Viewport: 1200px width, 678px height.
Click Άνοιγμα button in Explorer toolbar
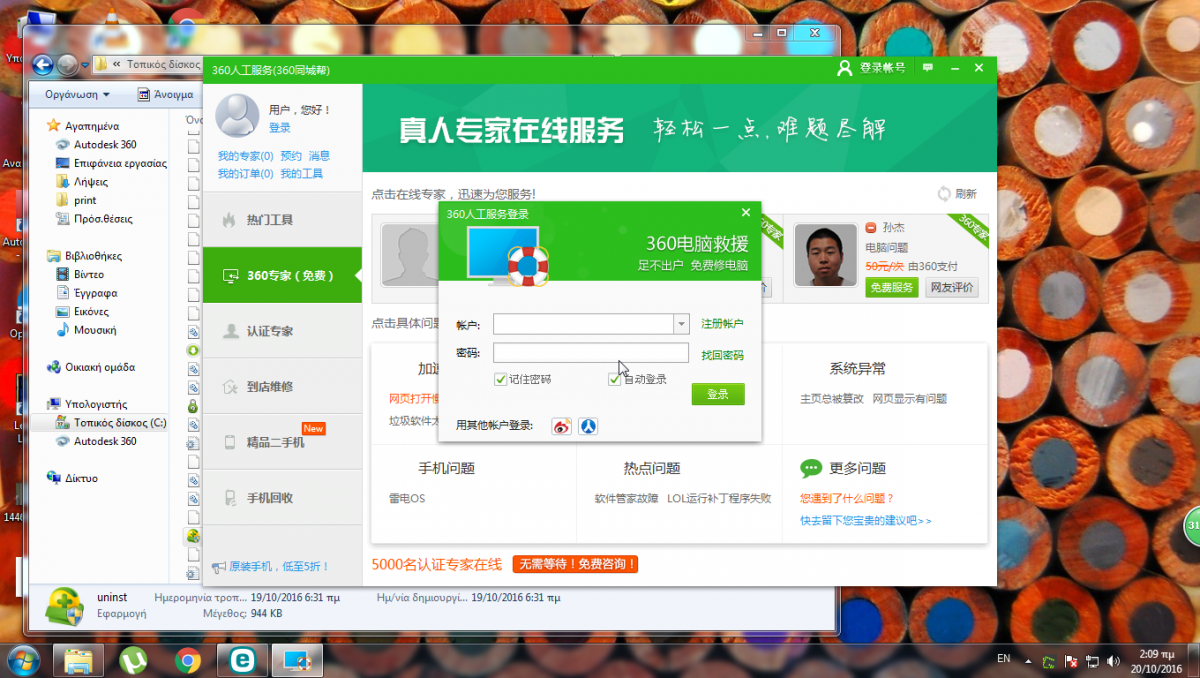pyautogui.click(x=166, y=94)
